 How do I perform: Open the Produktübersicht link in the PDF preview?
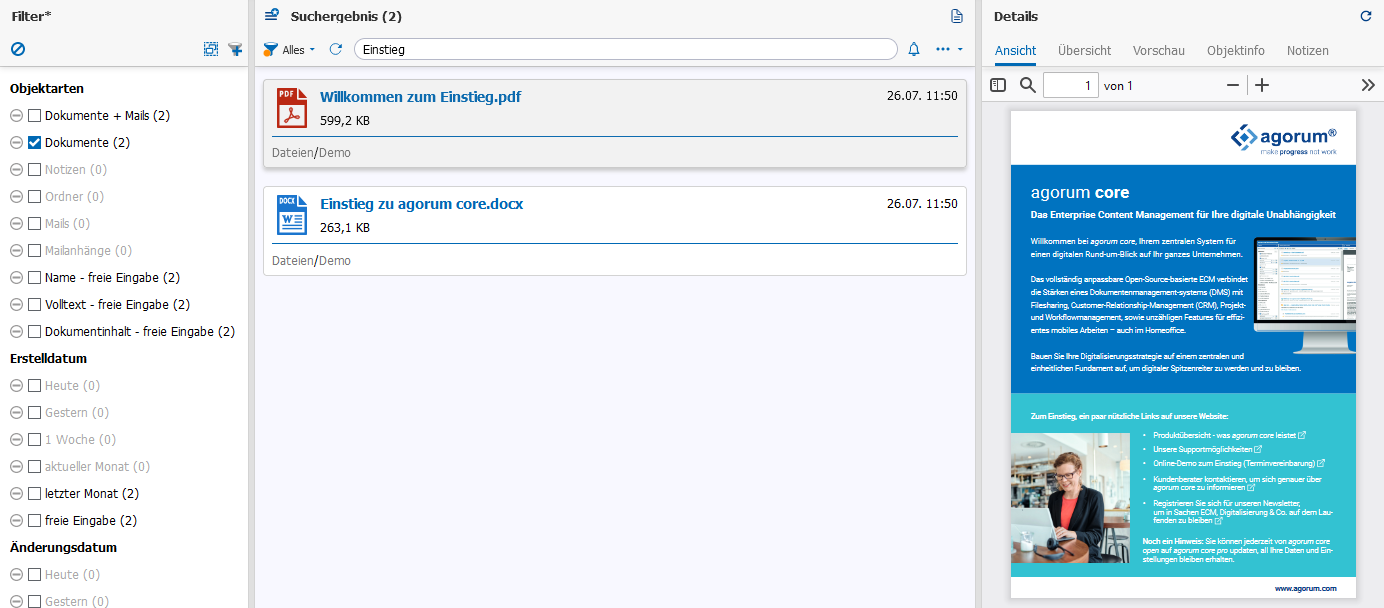[x=1229, y=435]
